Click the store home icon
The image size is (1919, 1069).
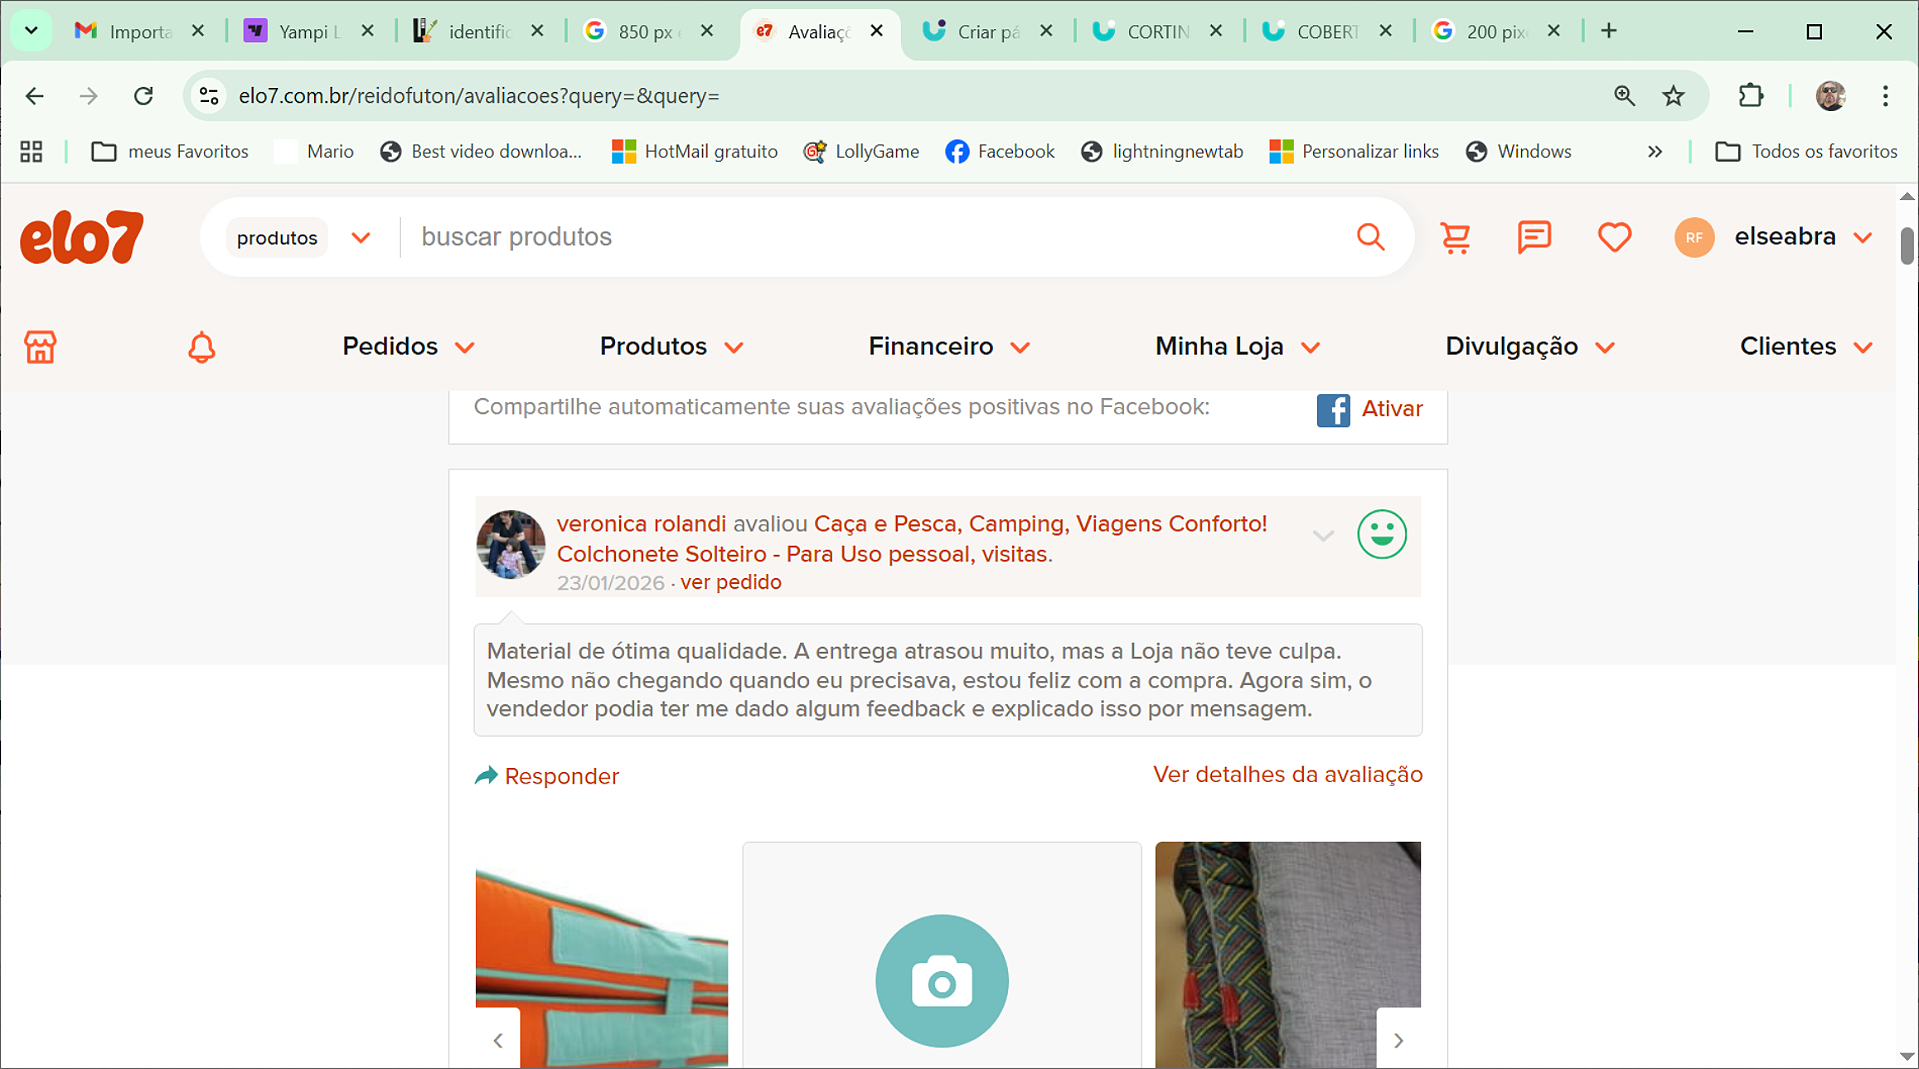coord(40,347)
